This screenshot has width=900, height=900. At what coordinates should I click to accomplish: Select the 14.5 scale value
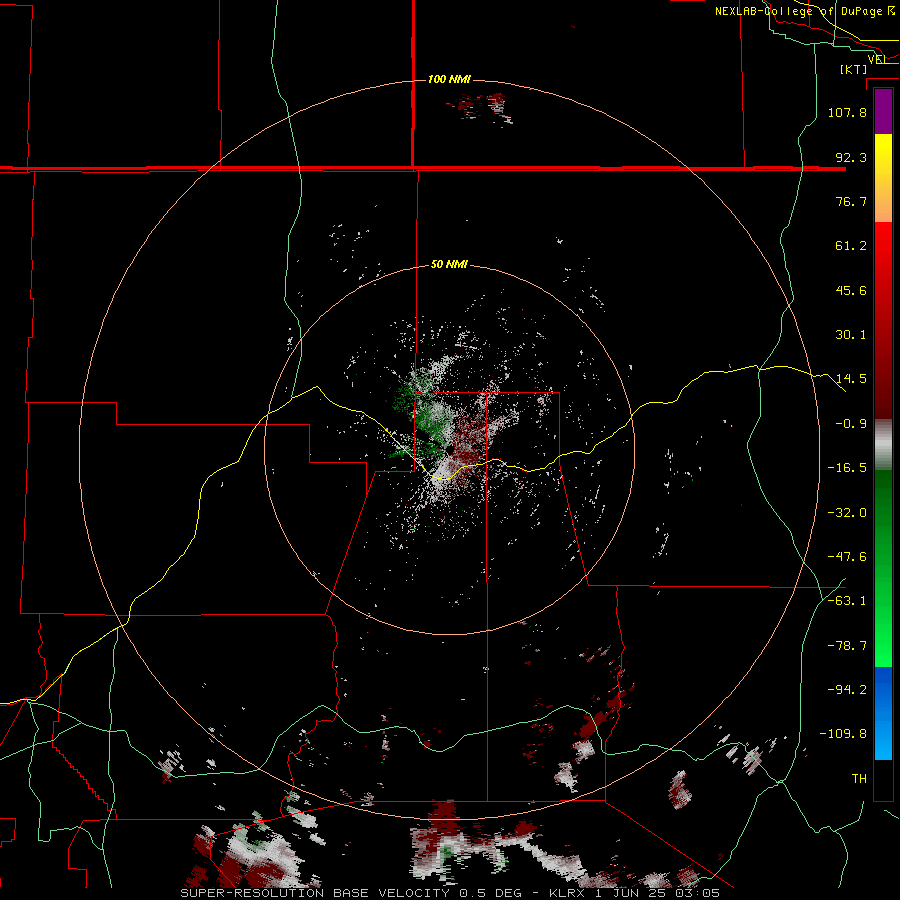tap(851, 379)
